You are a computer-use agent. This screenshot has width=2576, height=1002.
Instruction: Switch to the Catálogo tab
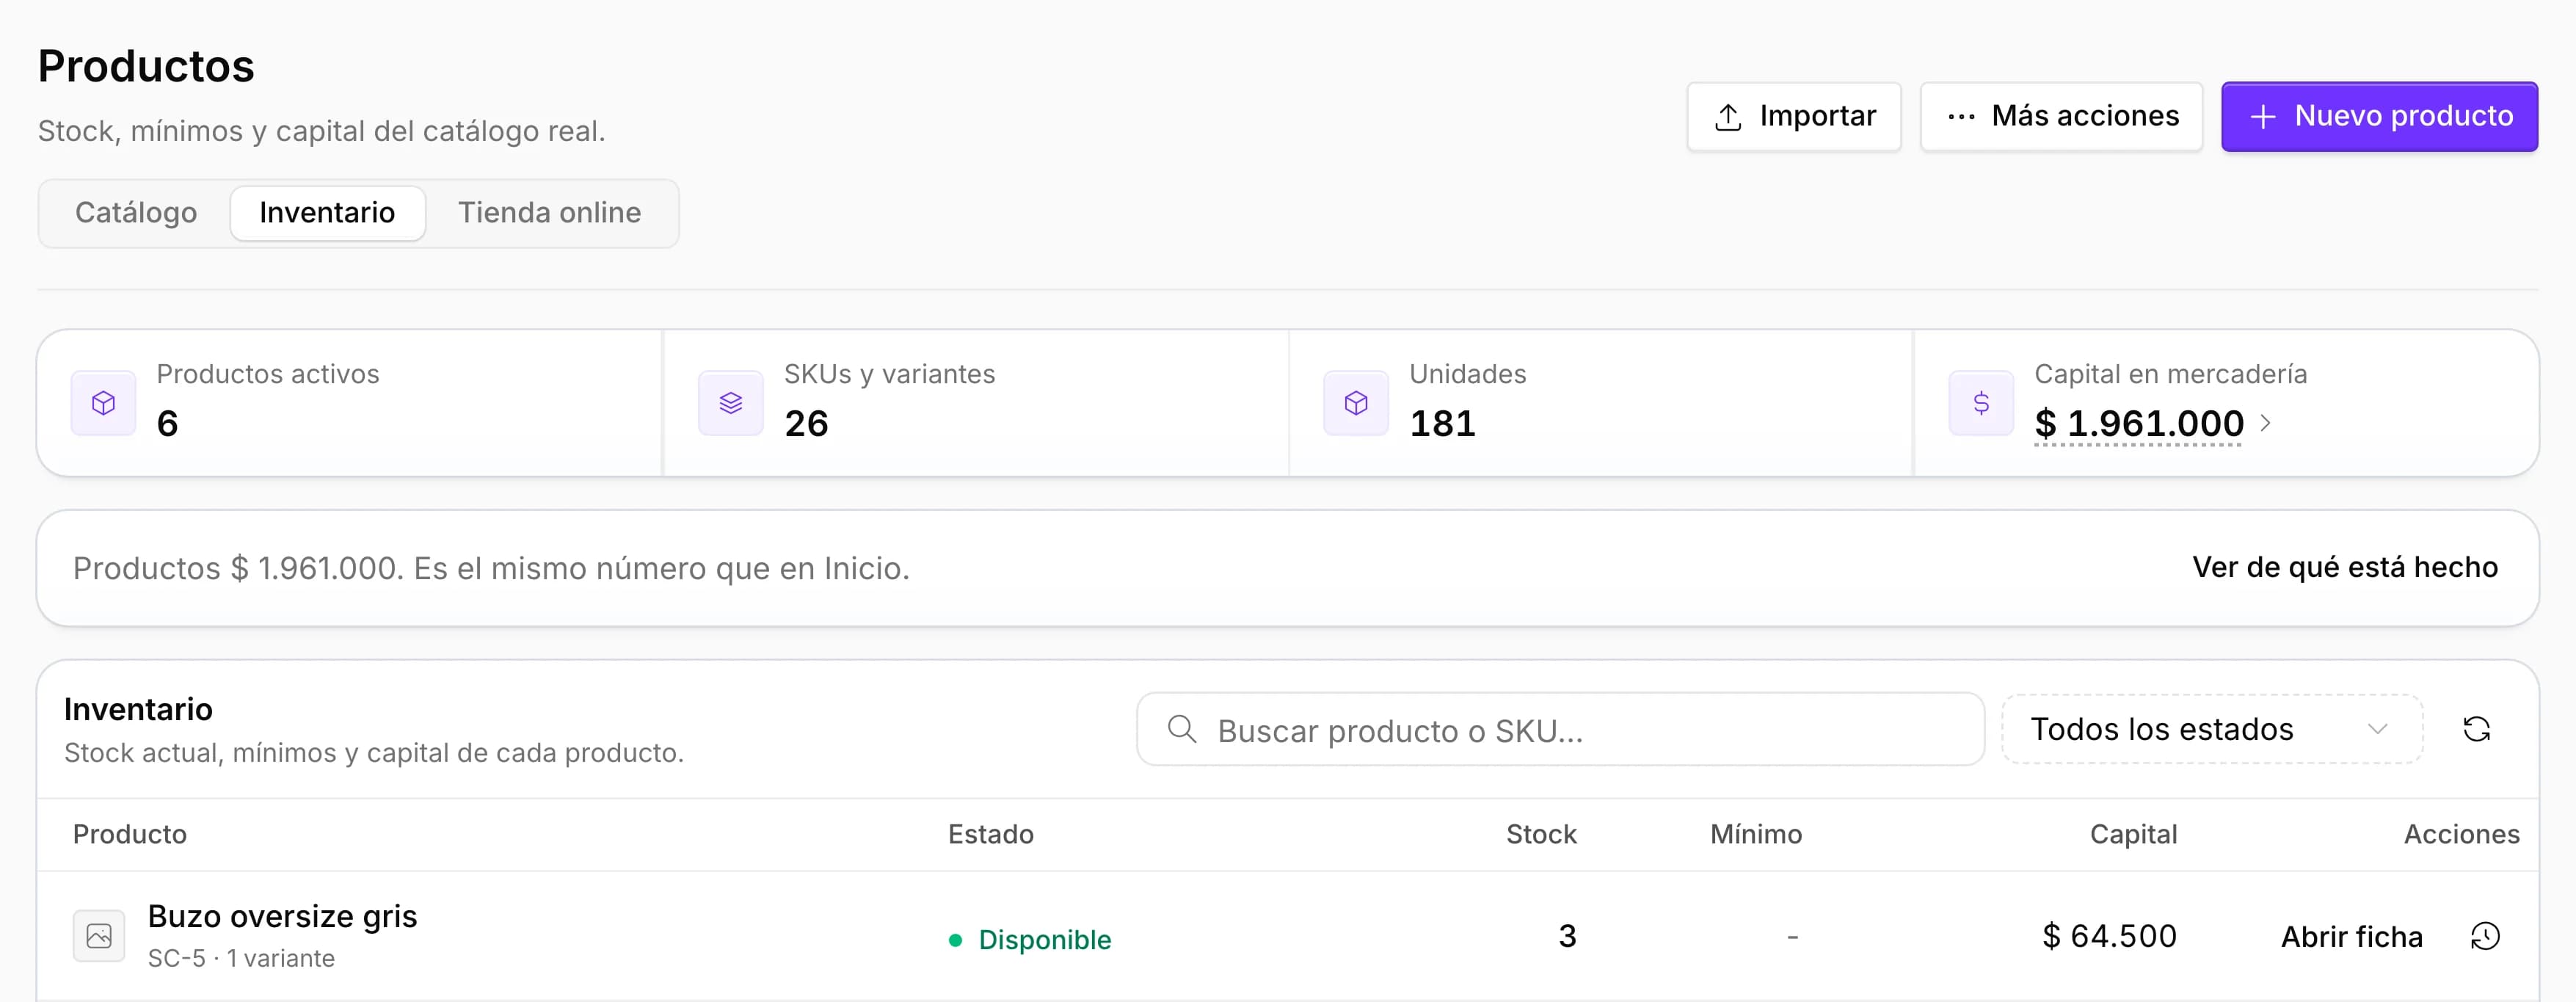pos(136,213)
